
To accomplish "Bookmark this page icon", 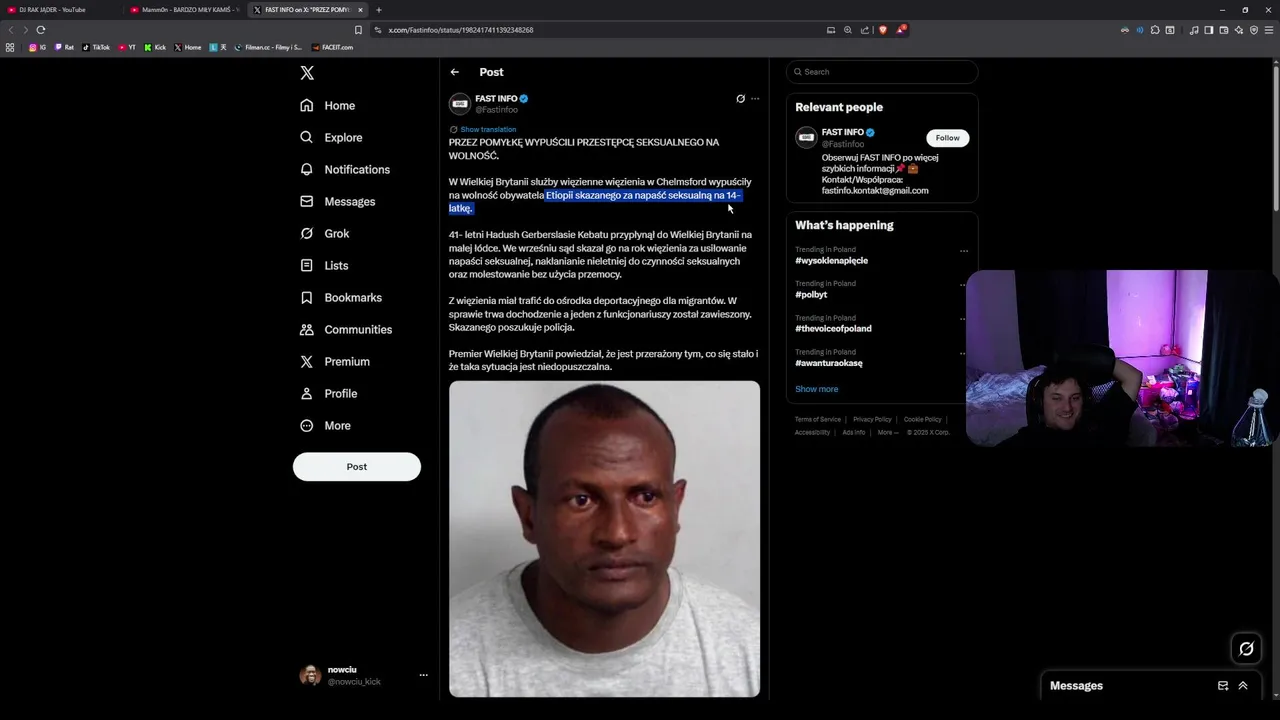I will point(358,30).
